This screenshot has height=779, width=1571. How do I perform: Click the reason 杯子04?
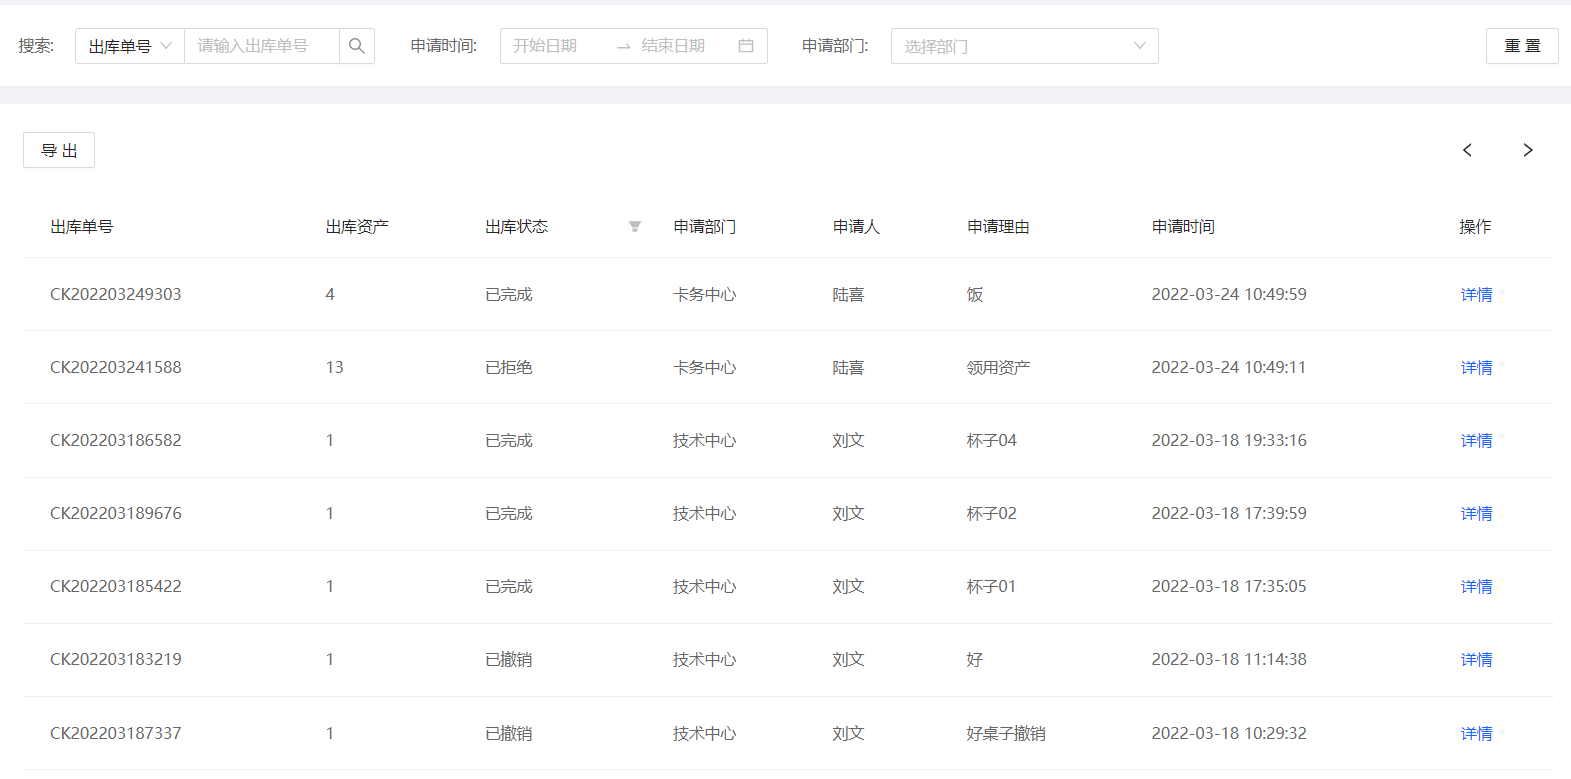click(992, 440)
